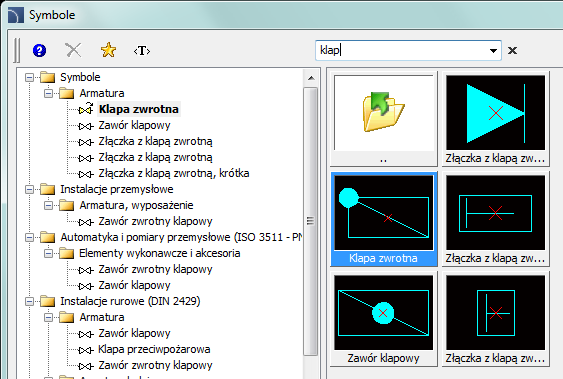Viewport: 563px width, 379px height.
Task: Click the Automatyka i pomiary przemysłowe folder icon
Action: (x=47, y=237)
